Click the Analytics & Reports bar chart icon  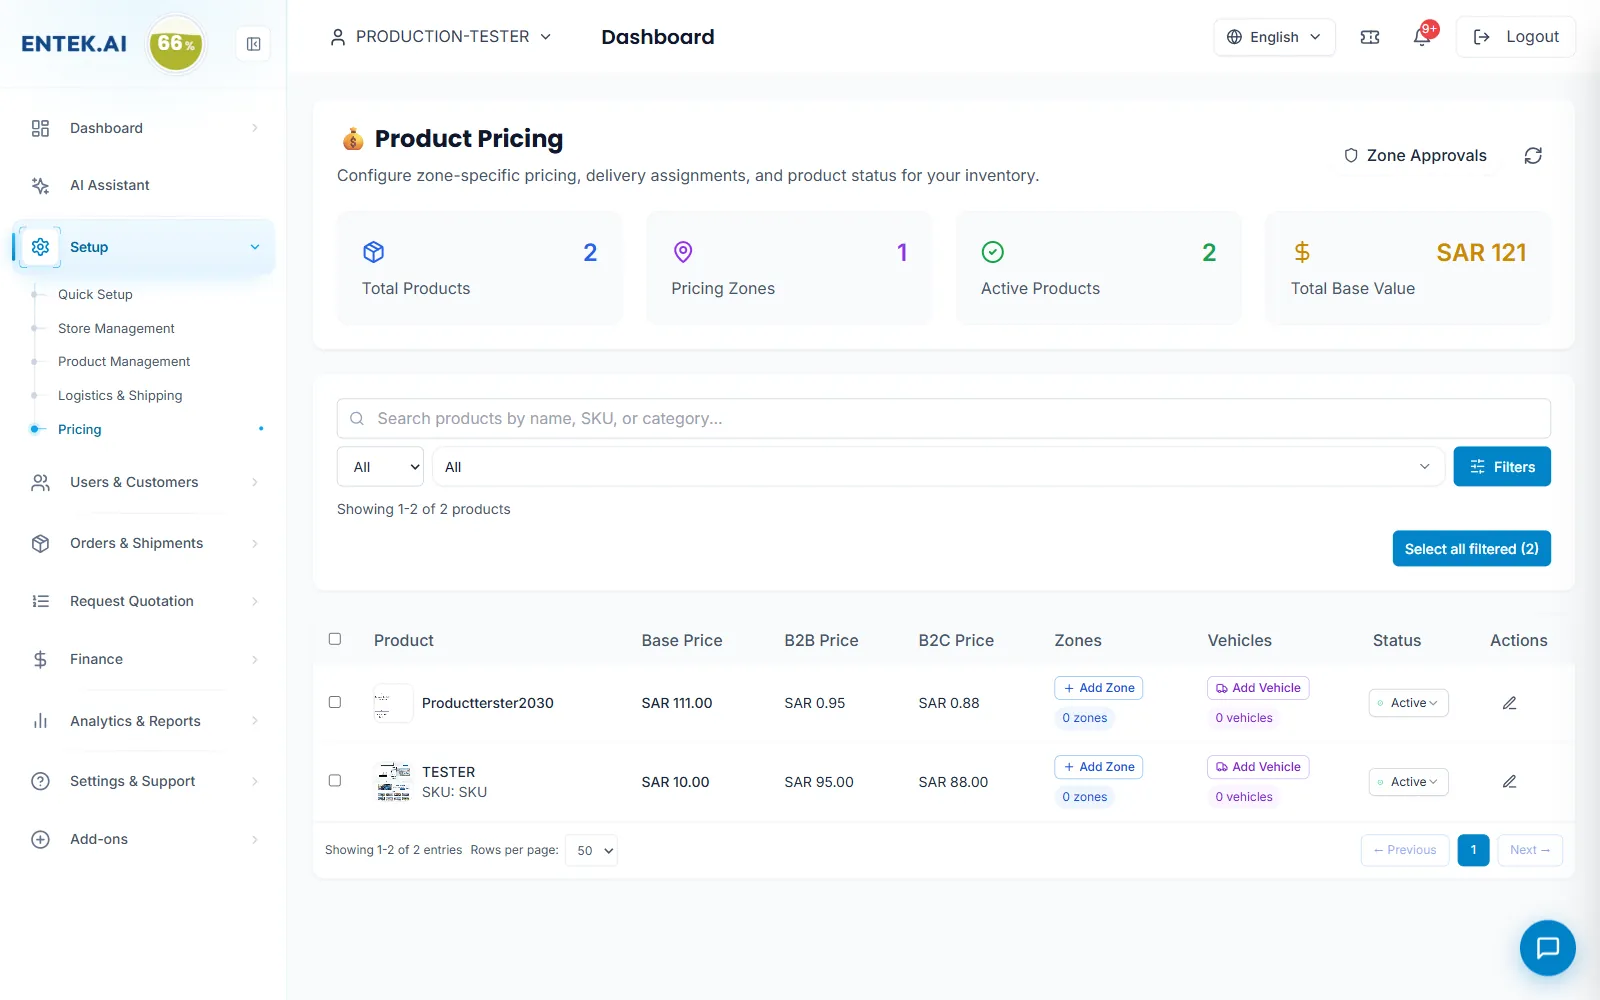point(40,721)
